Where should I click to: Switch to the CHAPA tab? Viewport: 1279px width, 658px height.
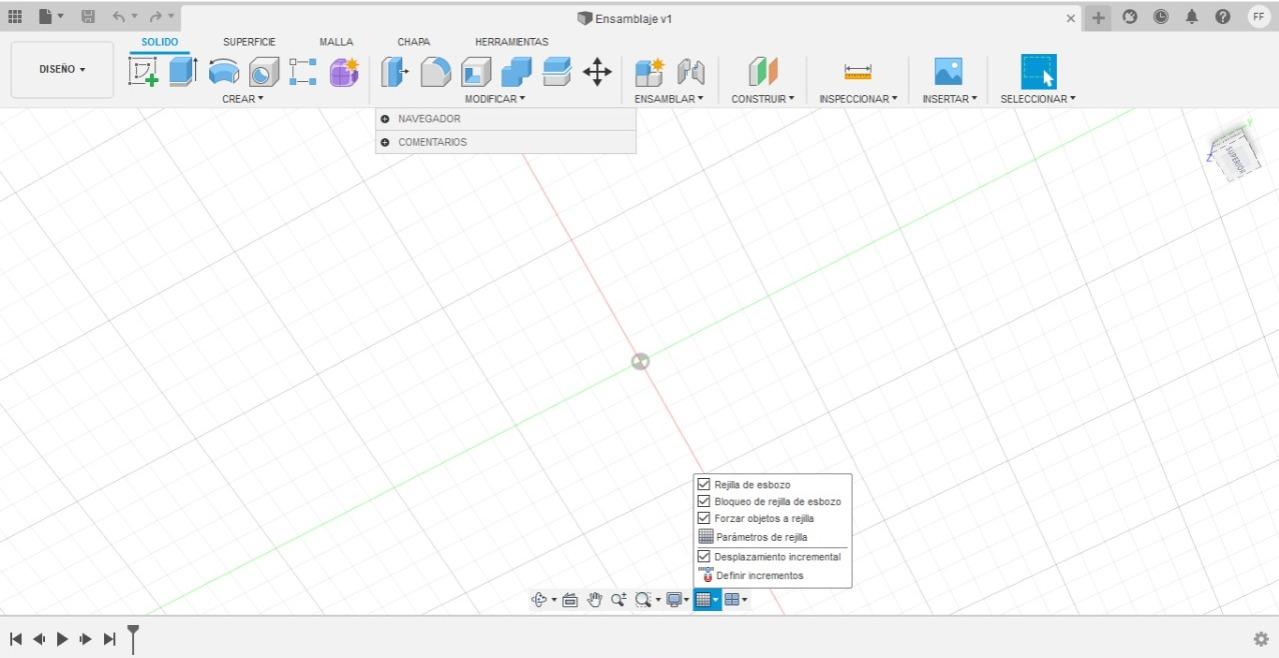tap(413, 42)
